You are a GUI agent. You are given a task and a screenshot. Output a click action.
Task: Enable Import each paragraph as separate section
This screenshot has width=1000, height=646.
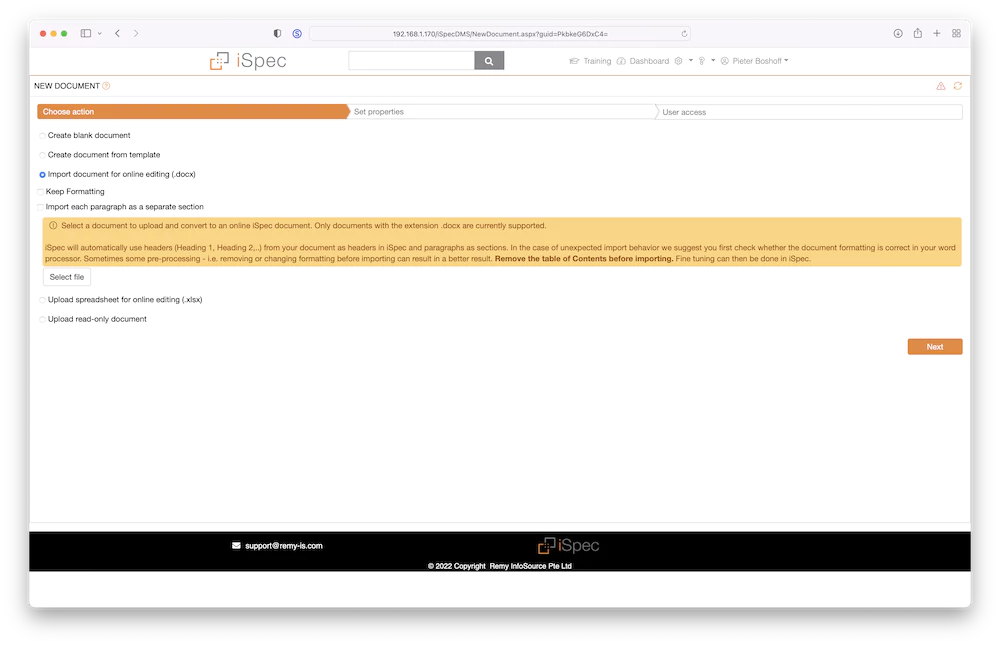(41, 207)
